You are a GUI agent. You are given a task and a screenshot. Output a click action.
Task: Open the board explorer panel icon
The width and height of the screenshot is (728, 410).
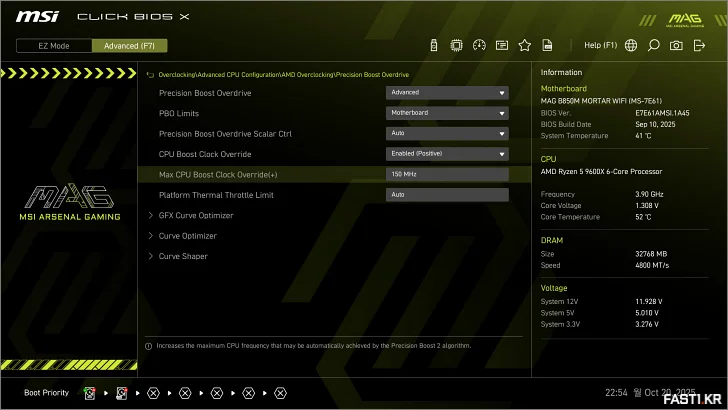click(x=502, y=46)
